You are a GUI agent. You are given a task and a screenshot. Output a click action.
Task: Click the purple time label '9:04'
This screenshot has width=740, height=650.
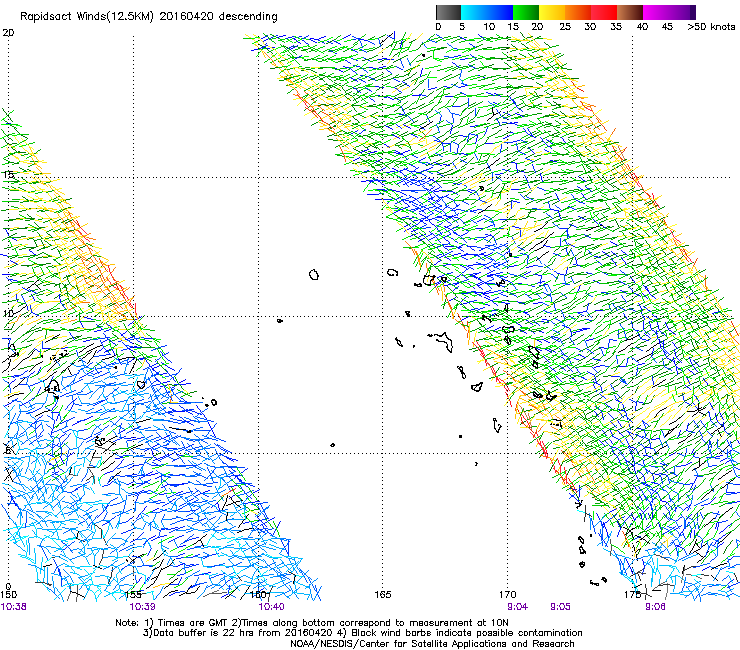click(x=517, y=607)
